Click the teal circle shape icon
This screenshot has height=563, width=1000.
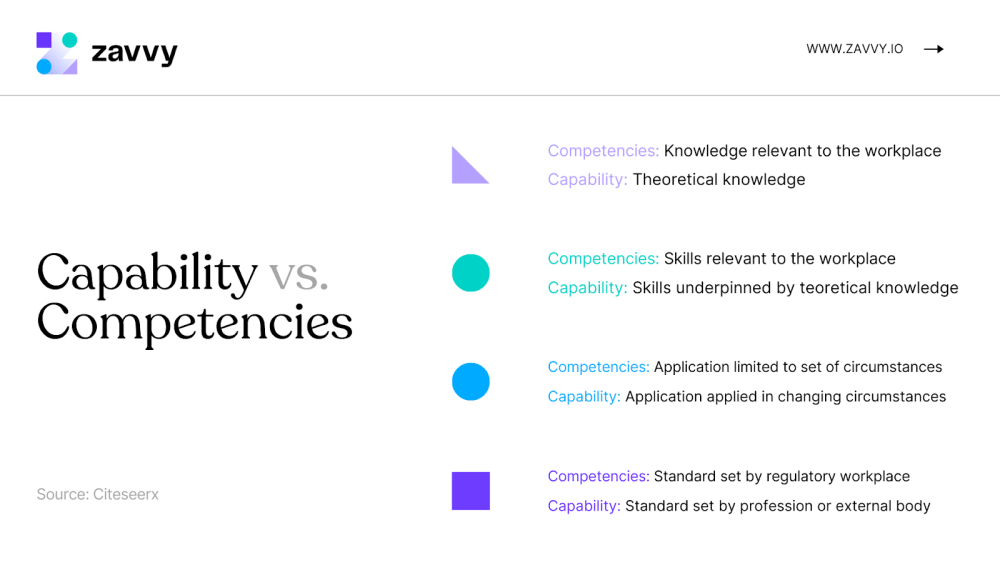click(471, 273)
